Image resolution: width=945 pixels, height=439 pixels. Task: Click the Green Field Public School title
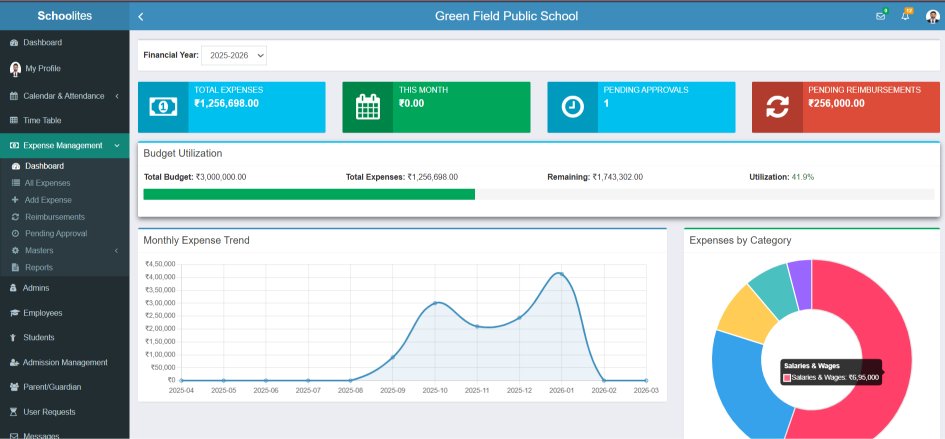(x=506, y=16)
